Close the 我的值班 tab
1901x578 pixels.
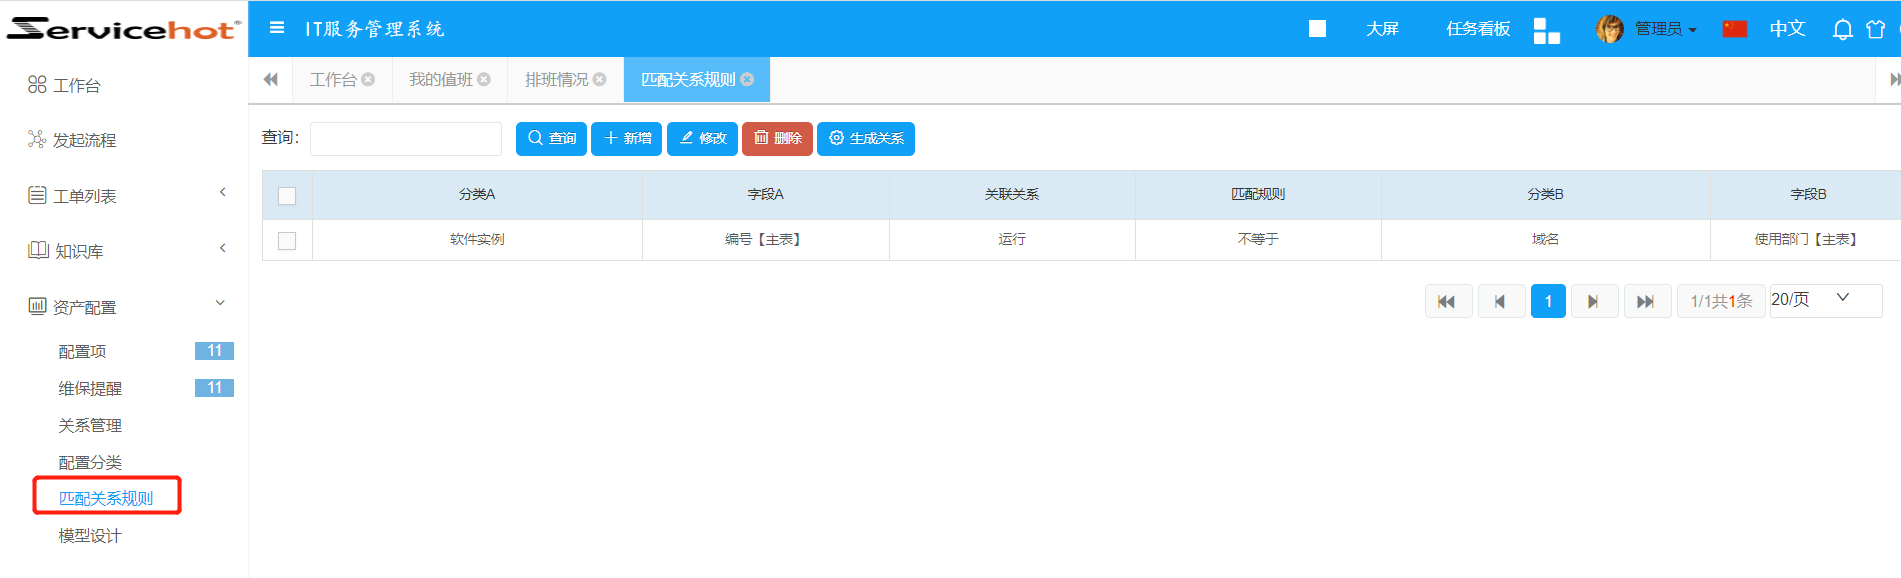tap(484, 79)
